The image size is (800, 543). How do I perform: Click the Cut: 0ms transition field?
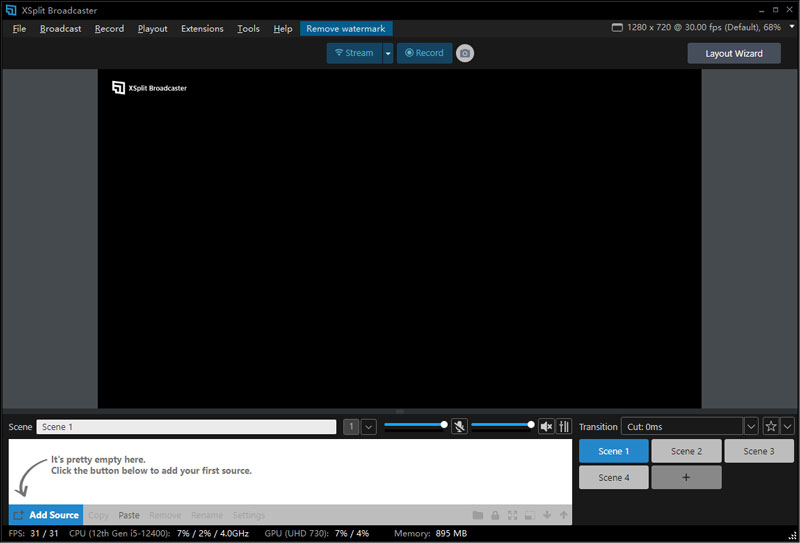click(x=682, y=426)
